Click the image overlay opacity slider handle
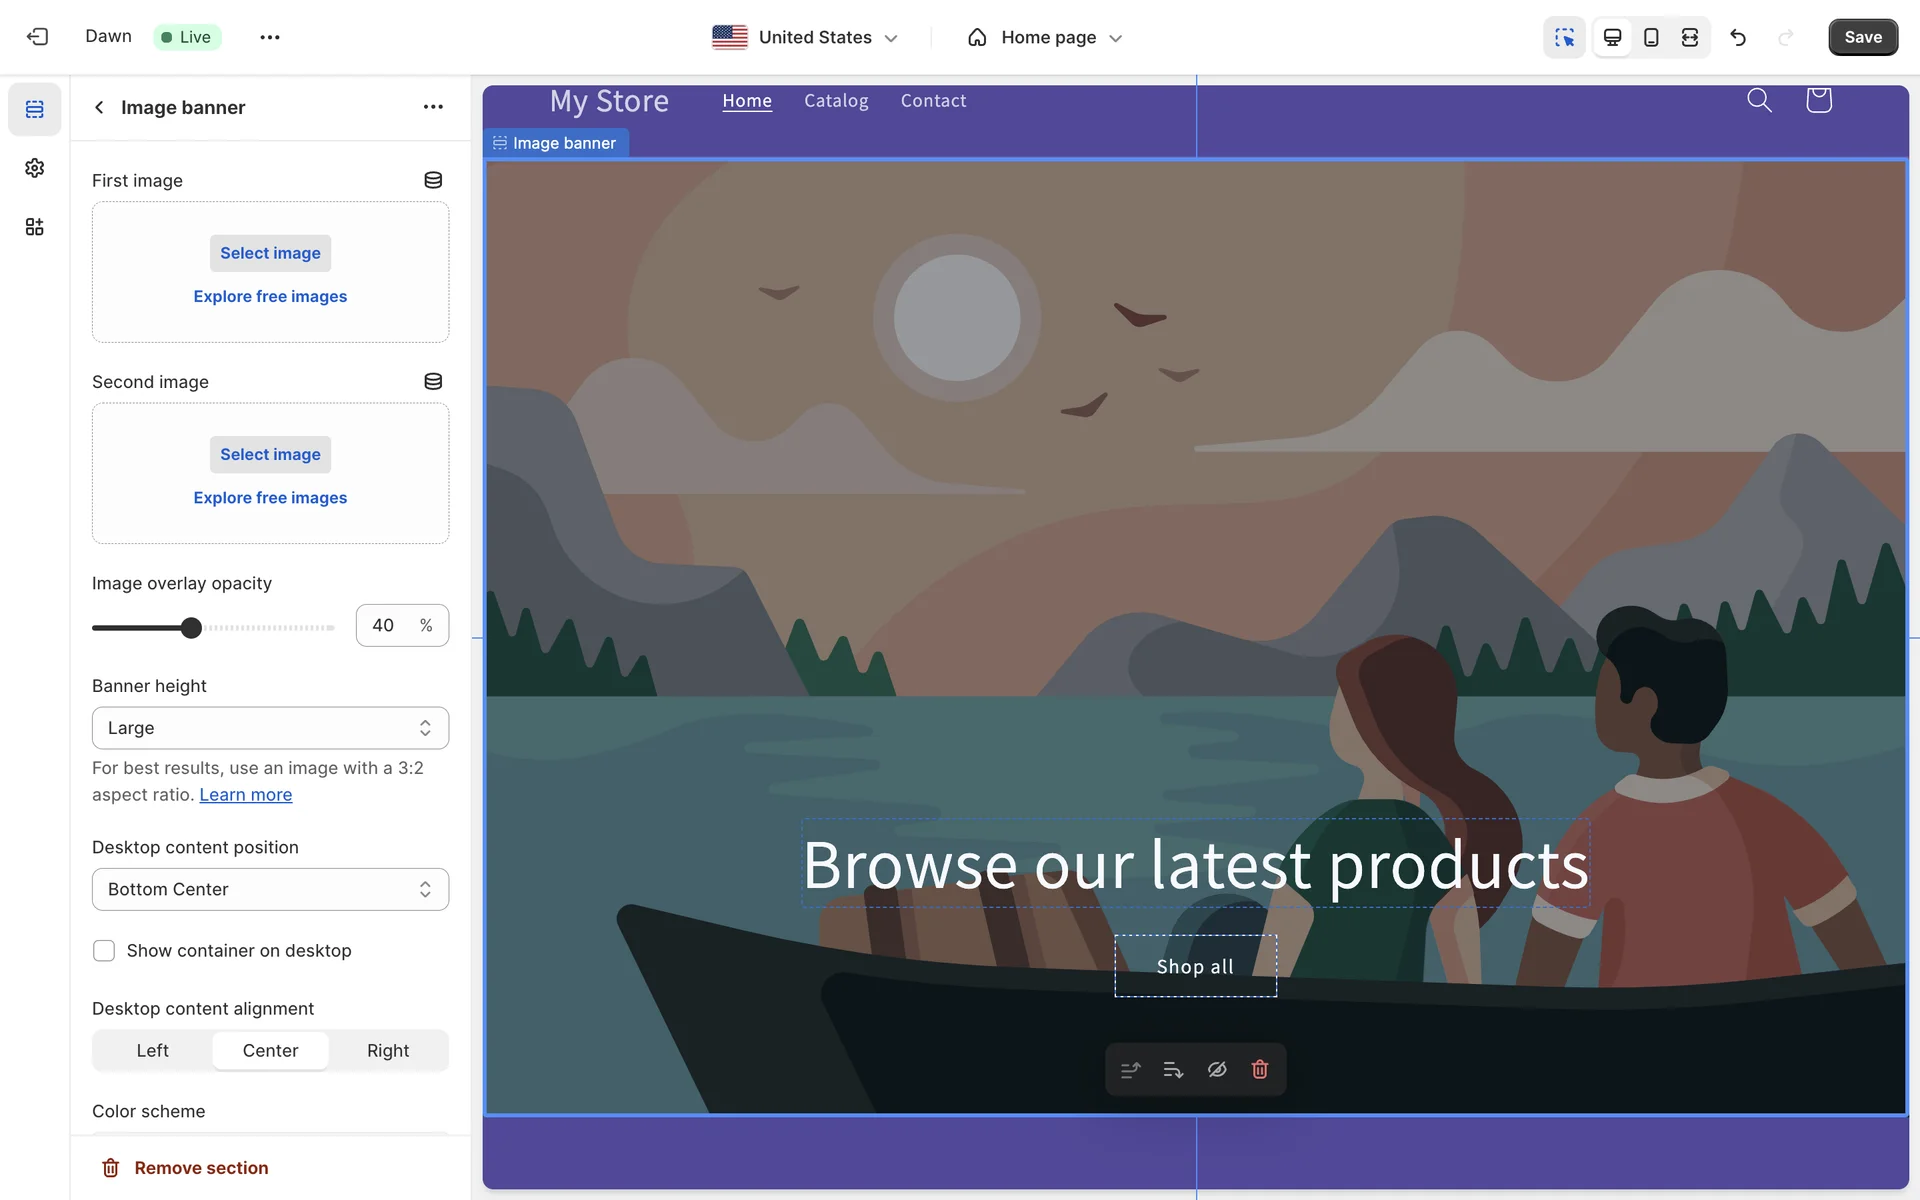Screen dimensions: 1920x1200 click(x=191, y=628)
